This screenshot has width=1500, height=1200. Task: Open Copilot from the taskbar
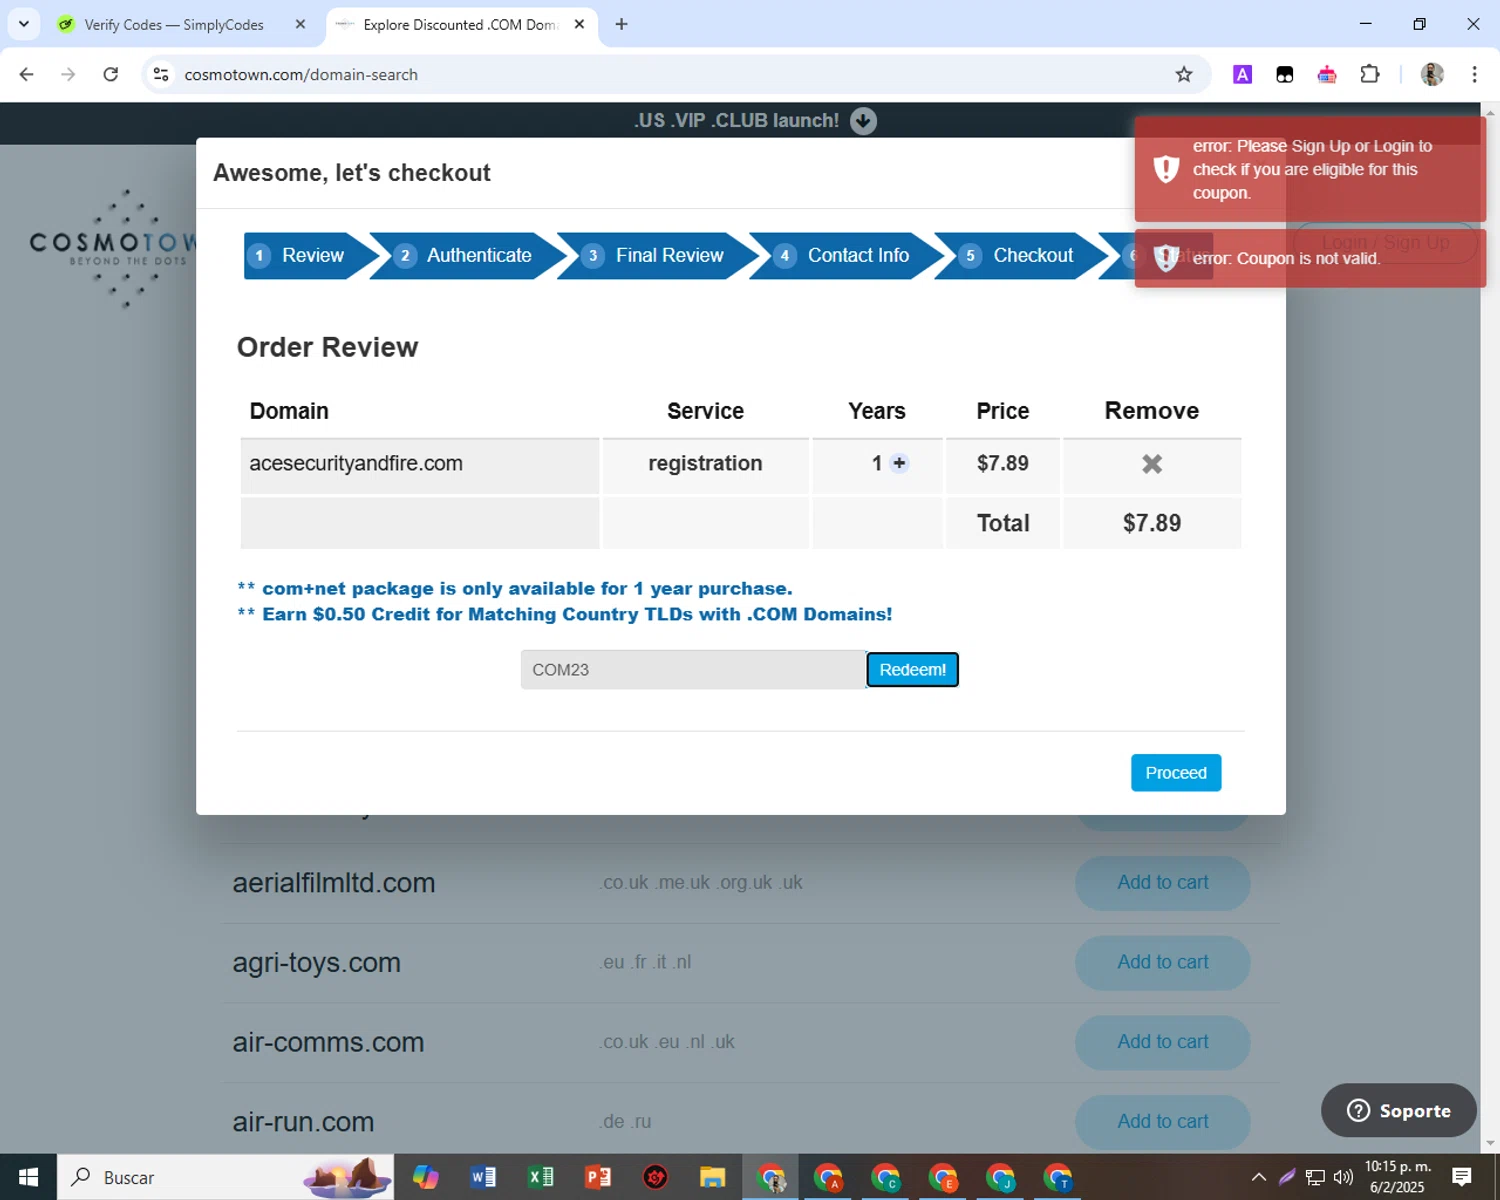click(x=425, y=1177)
